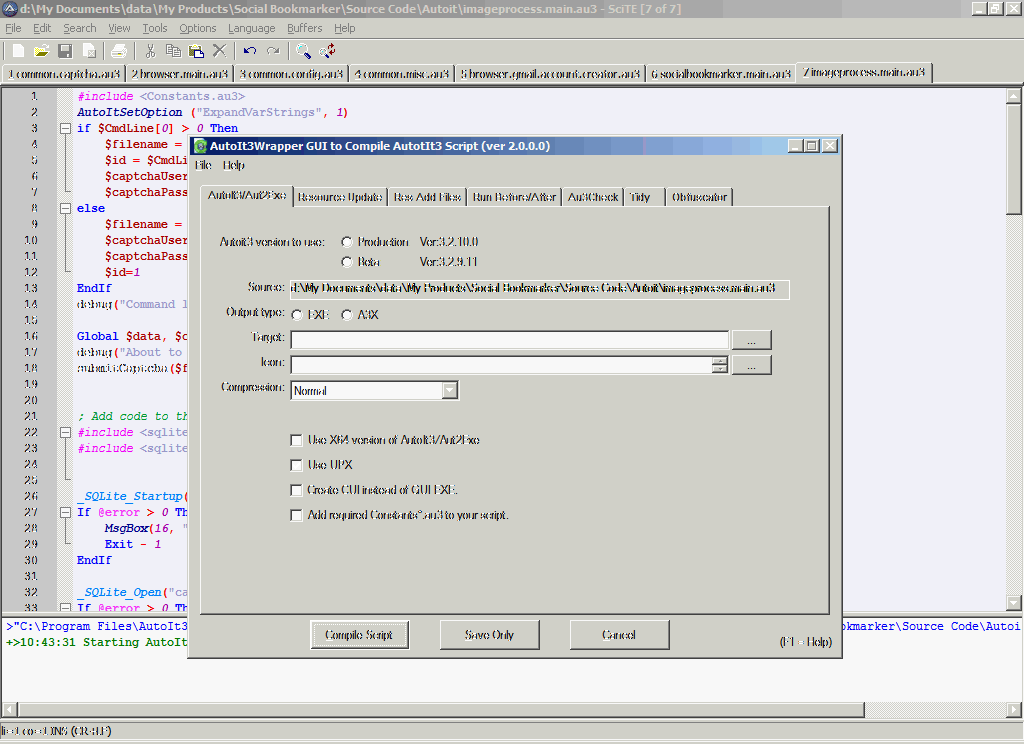
Task: Click the output pane horizontal scrollbar right arrow
Action: click(x=1014, y=709)
